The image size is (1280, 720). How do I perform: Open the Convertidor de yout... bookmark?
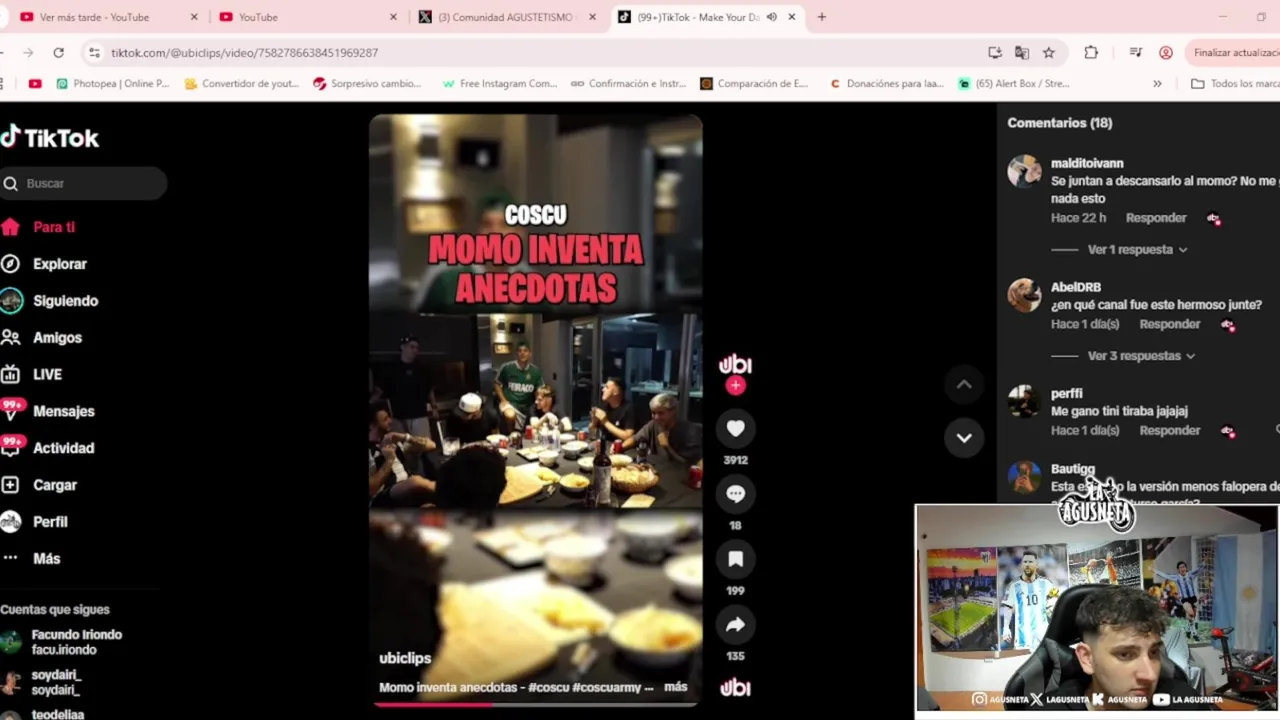241,84
